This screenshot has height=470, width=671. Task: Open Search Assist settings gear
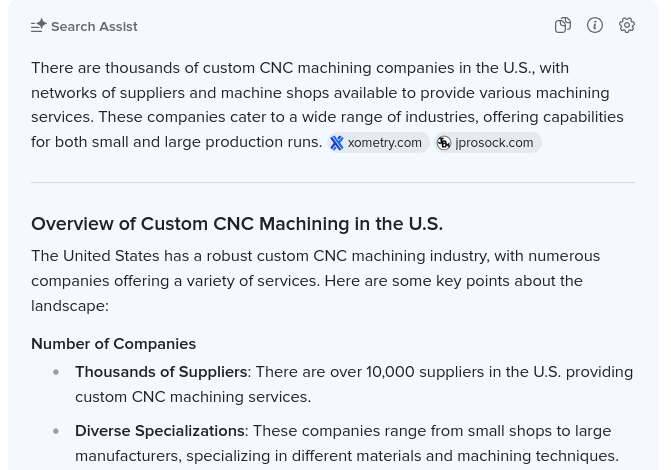[x=627, y=26]
